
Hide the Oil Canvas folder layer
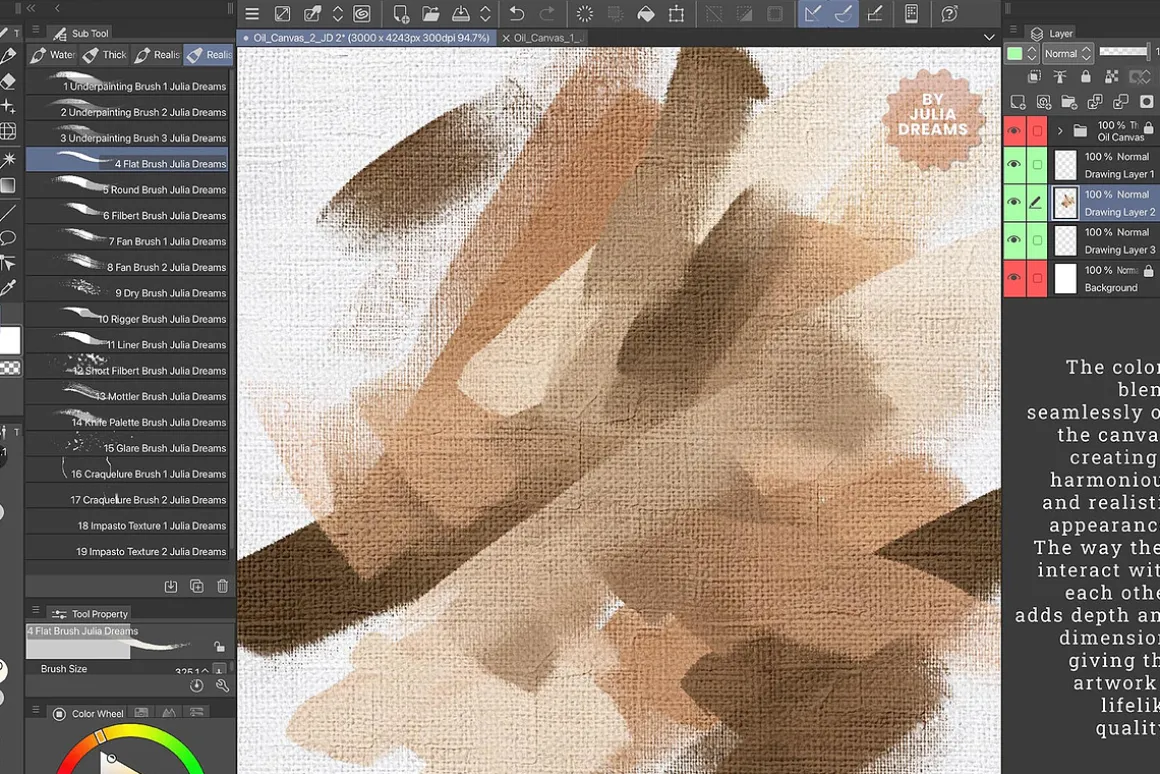pos(1014,131)
